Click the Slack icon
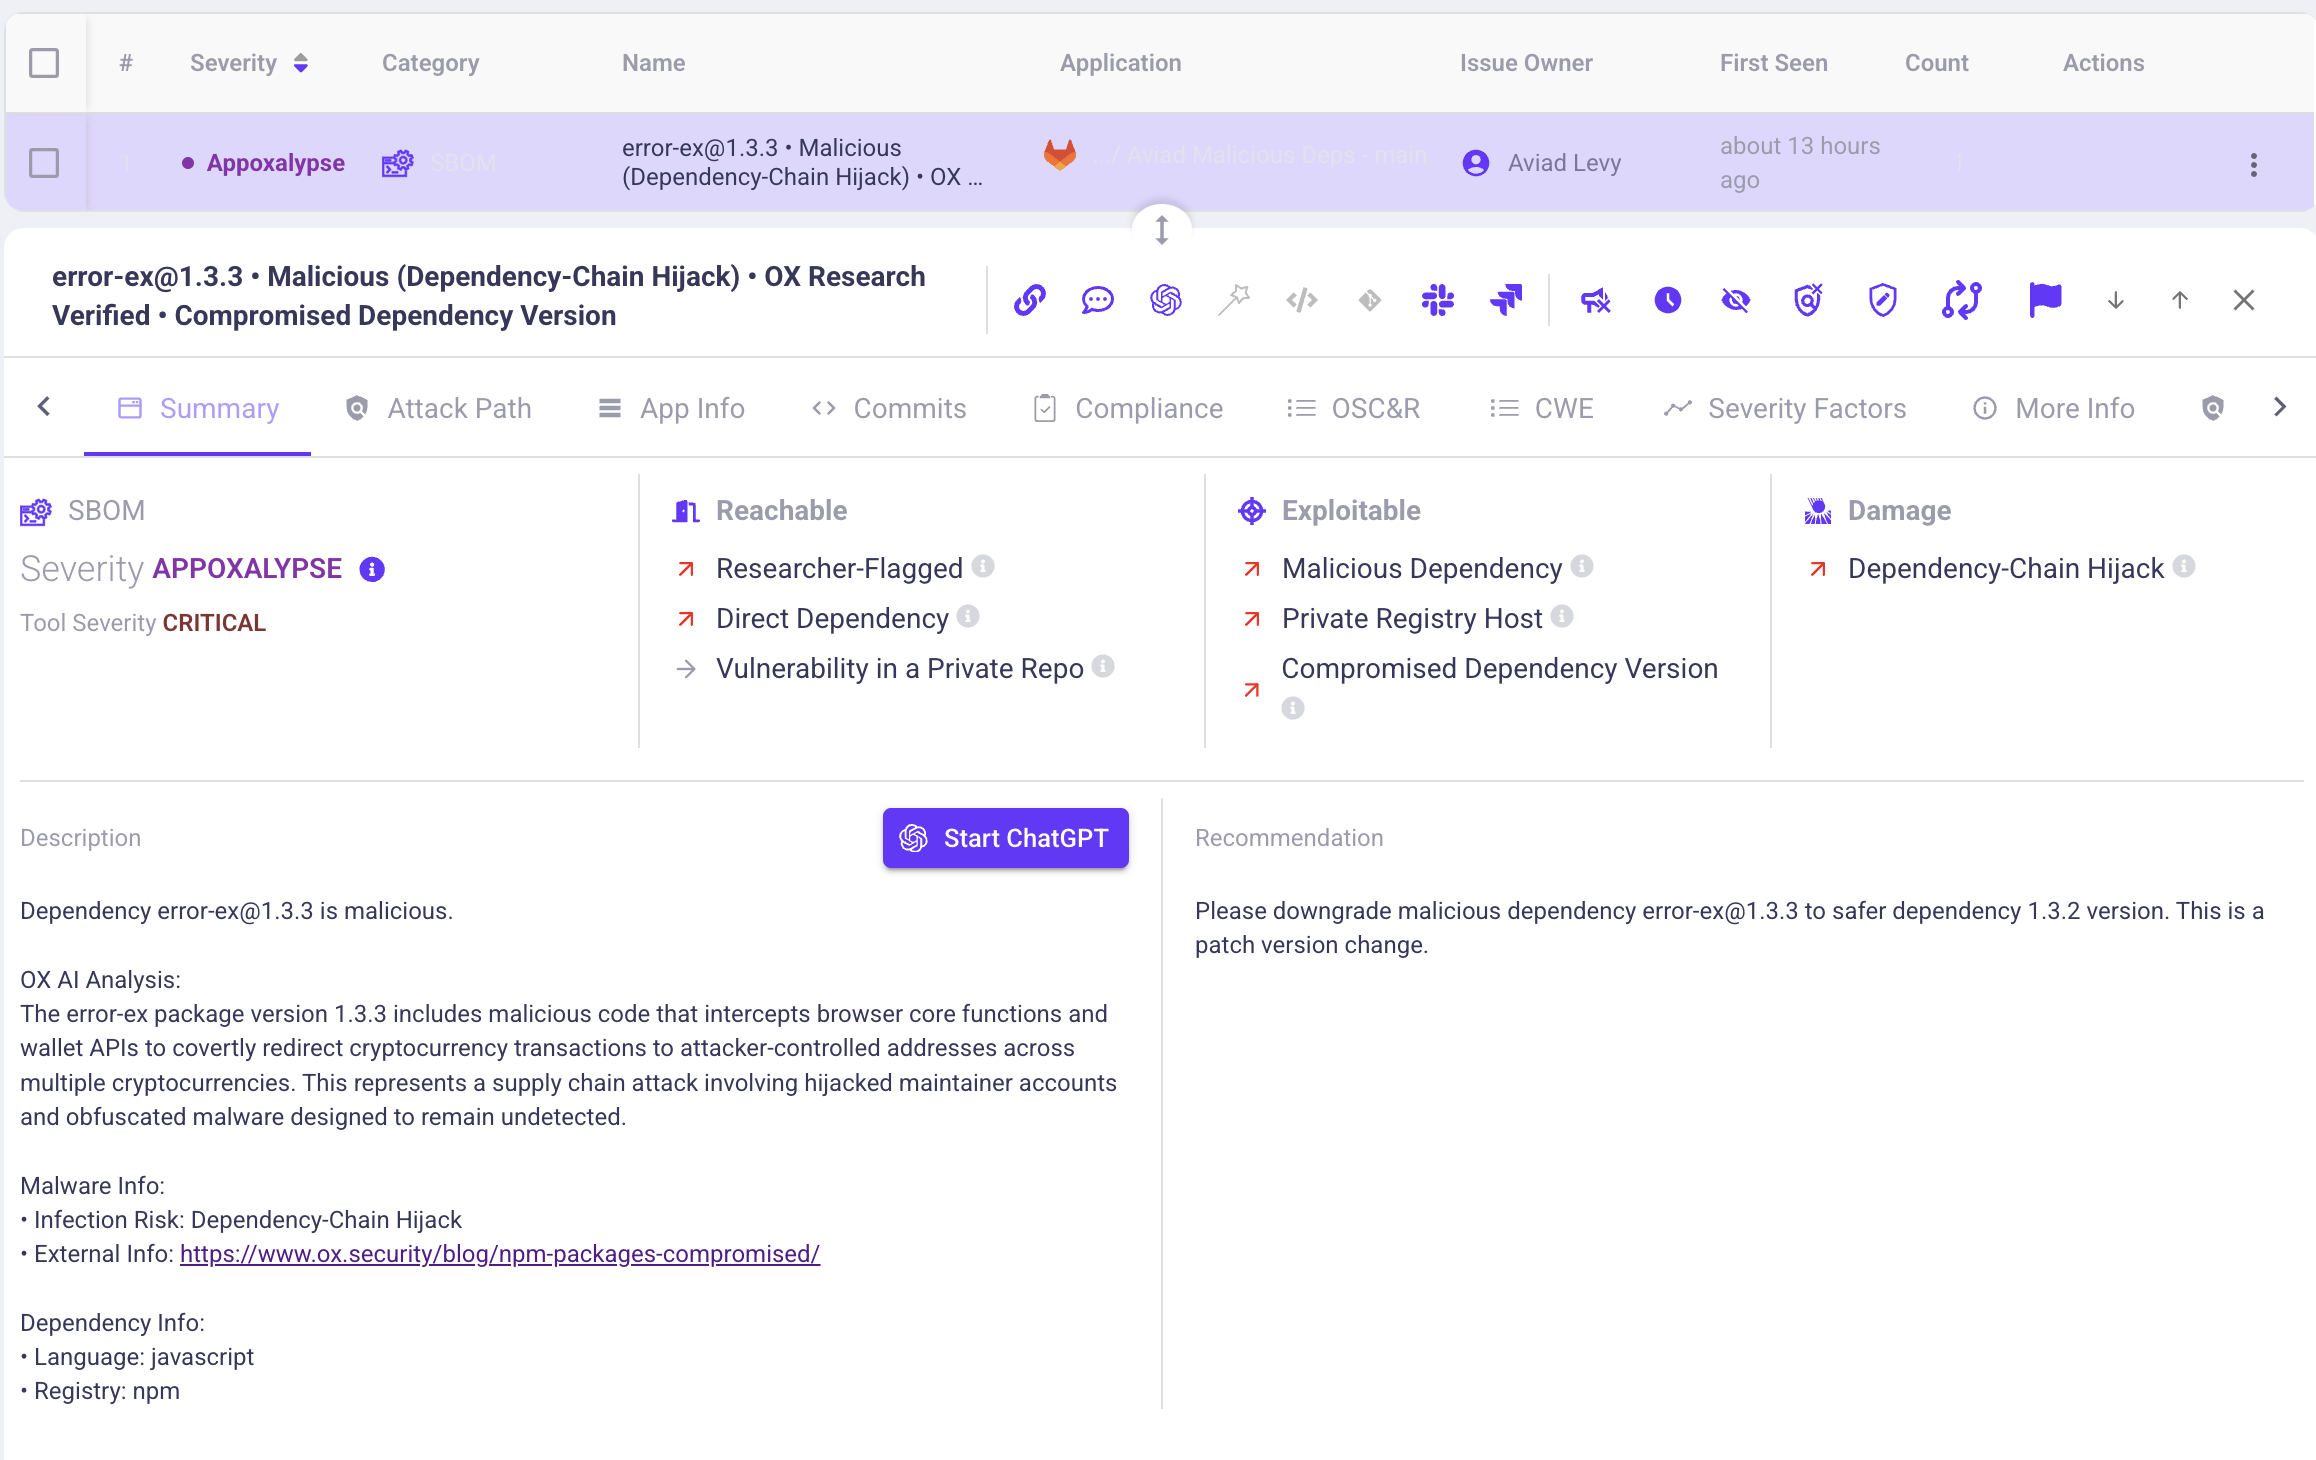This screenshot has height=1460, width=2316. 1437,300
